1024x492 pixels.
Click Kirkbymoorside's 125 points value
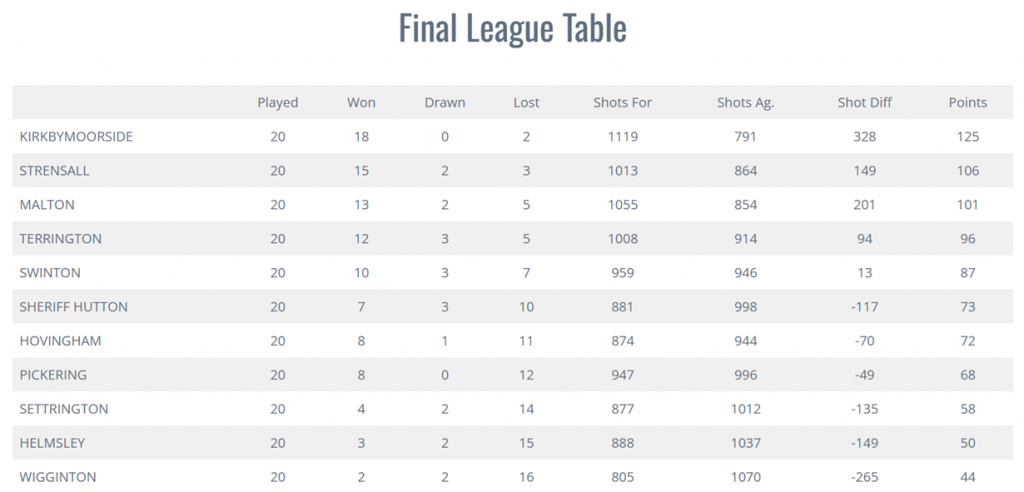tap(968, 137)
